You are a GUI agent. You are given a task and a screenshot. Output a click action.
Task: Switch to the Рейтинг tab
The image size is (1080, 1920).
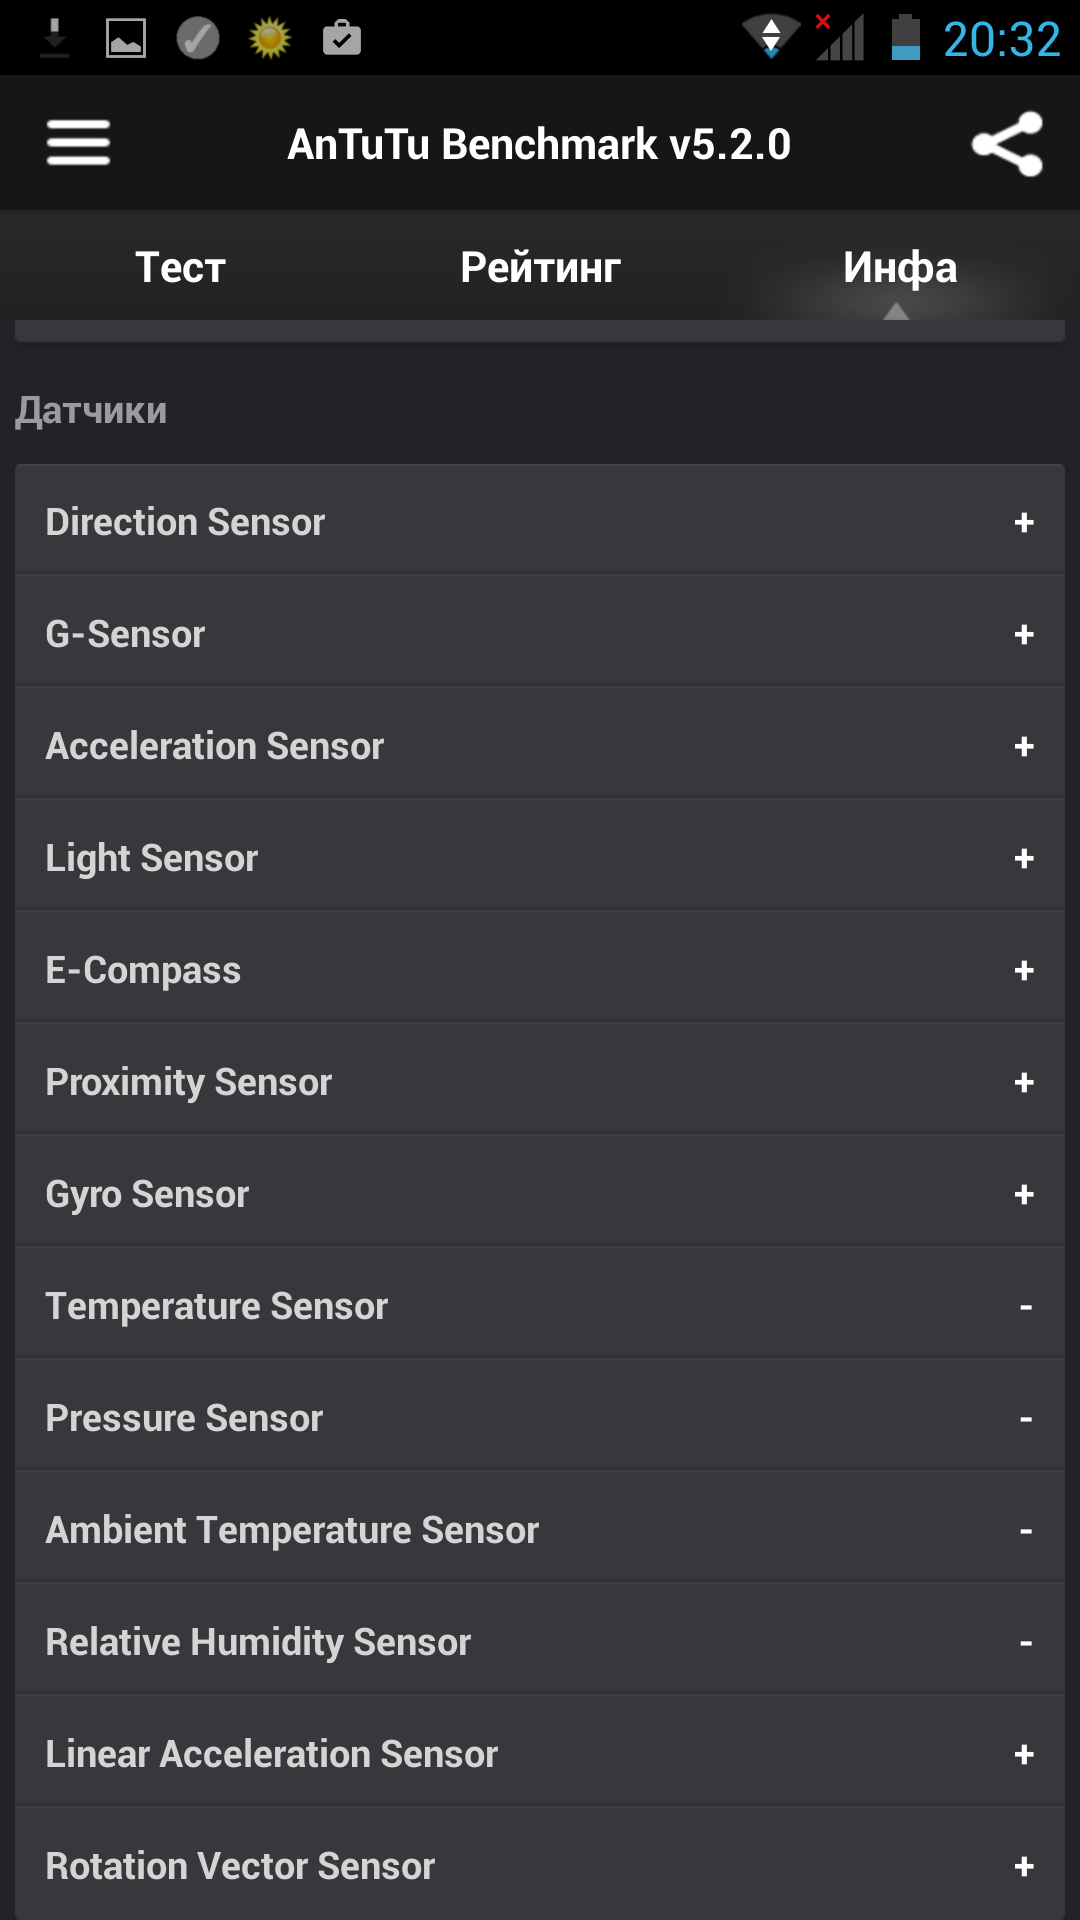coord(540,267)
